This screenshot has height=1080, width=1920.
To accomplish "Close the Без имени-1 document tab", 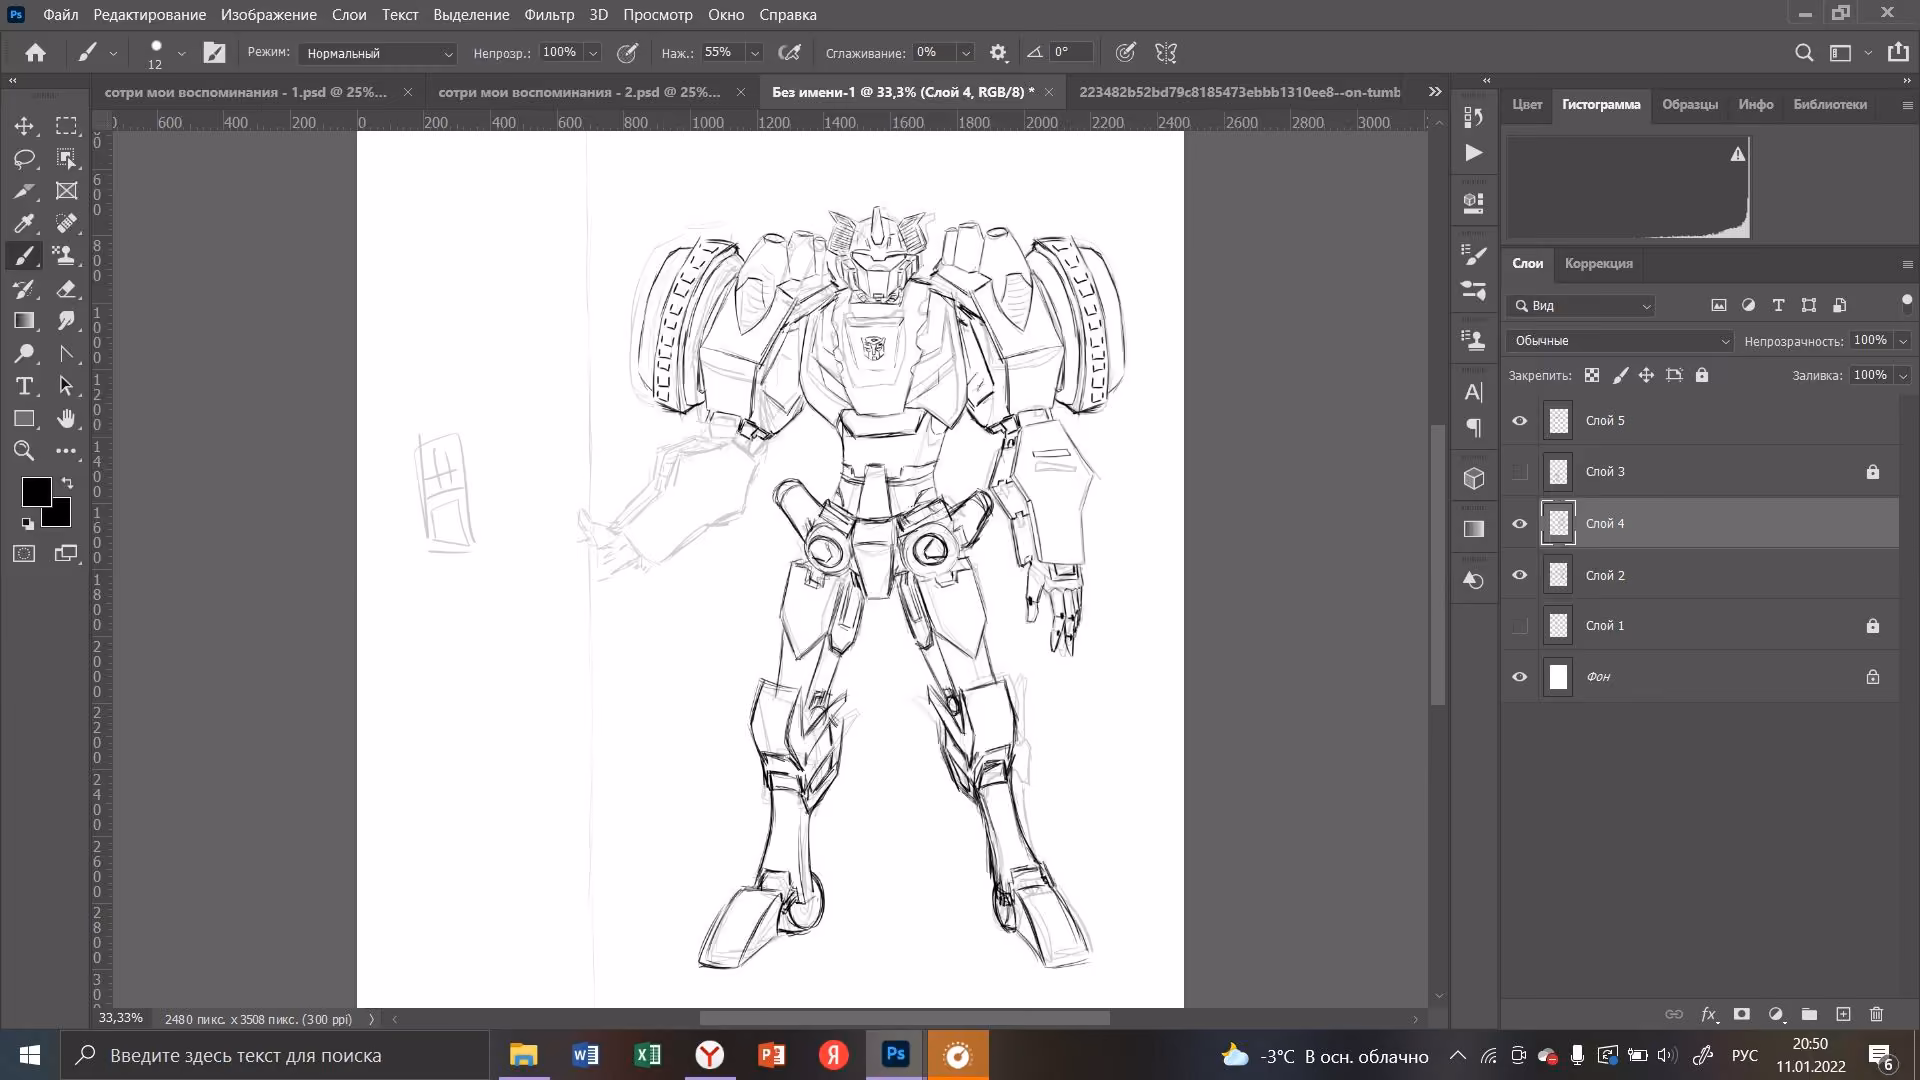I will [1048, 92].
